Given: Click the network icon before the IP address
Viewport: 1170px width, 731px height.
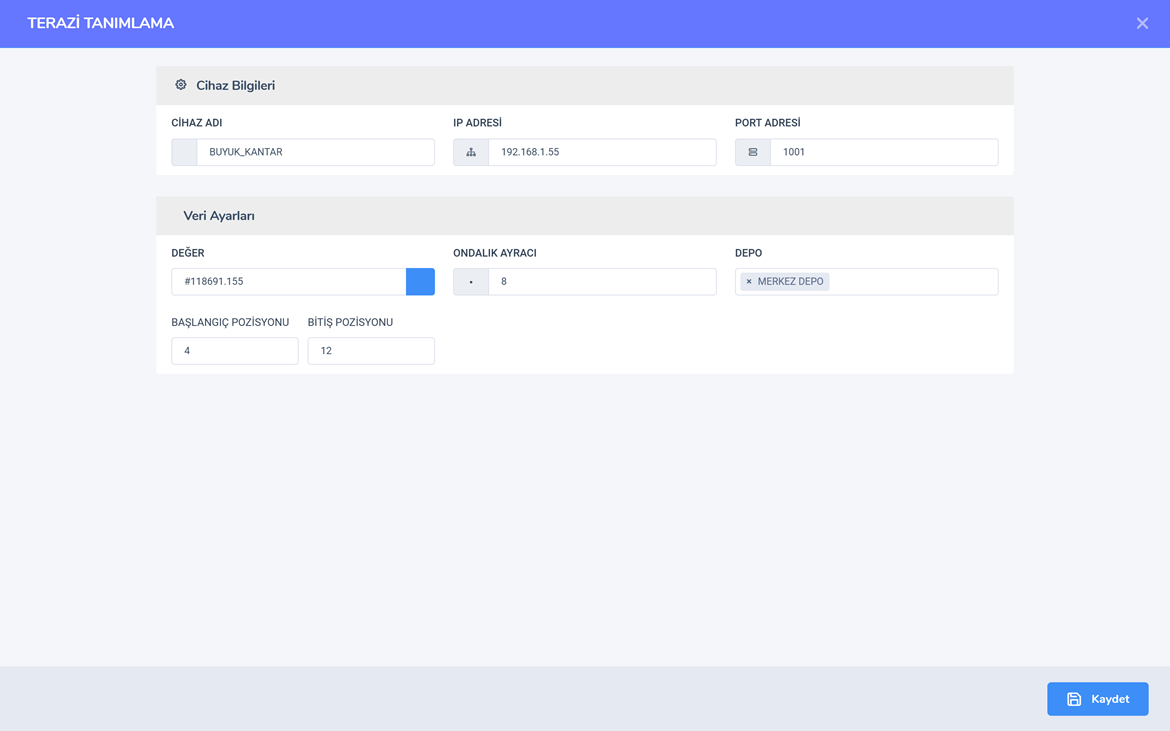Looking at the screenshot, I should click(471, 152).
